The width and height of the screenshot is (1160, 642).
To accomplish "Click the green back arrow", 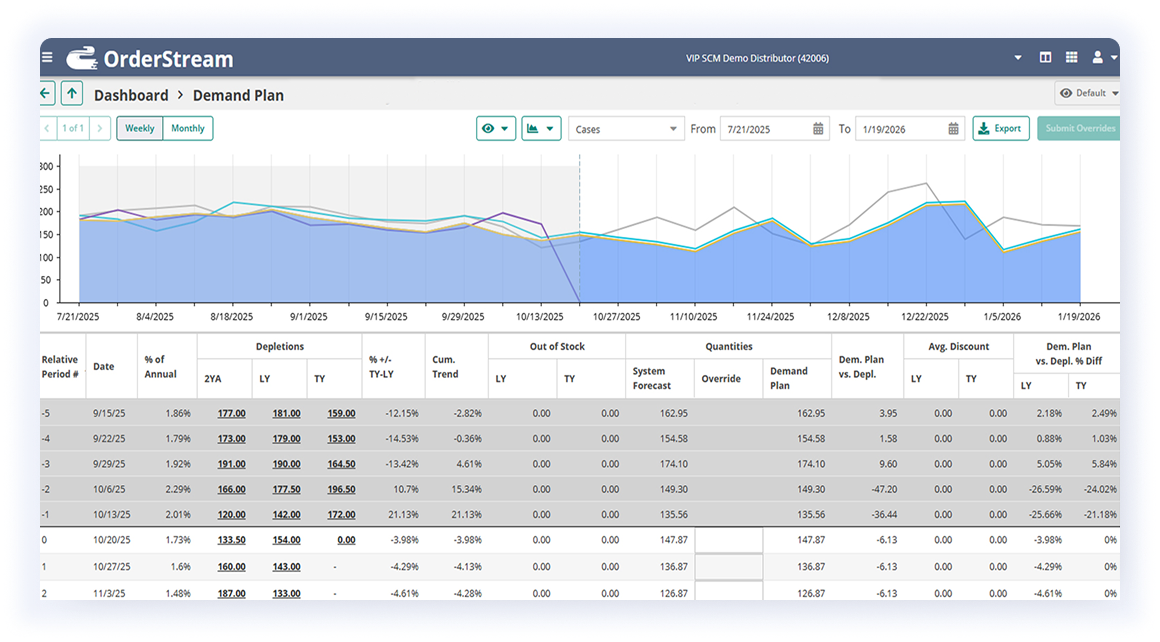I will (x=44, y=92).
